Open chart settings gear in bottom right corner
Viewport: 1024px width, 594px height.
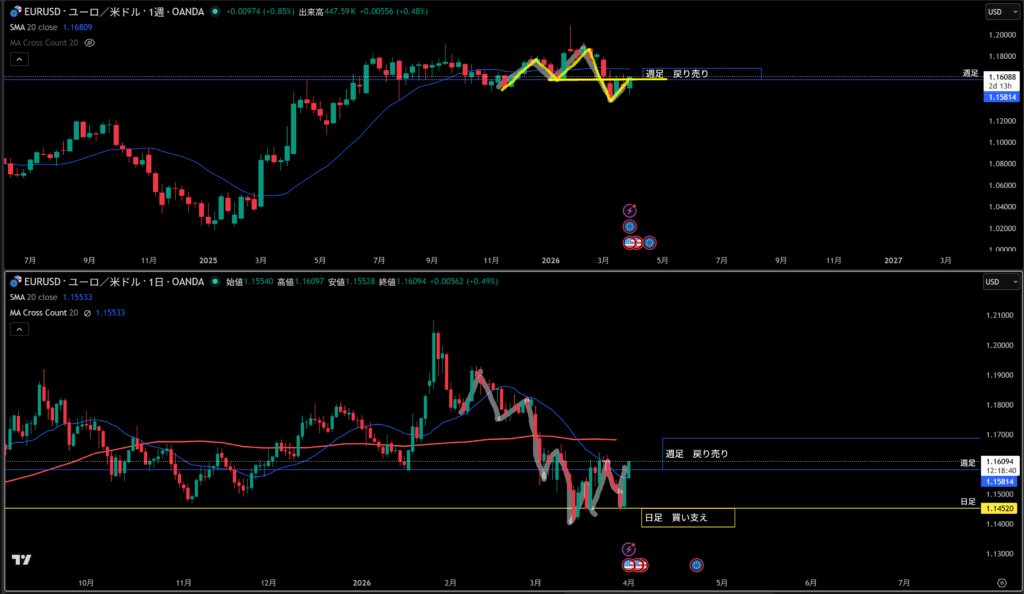pos(1001,581)
